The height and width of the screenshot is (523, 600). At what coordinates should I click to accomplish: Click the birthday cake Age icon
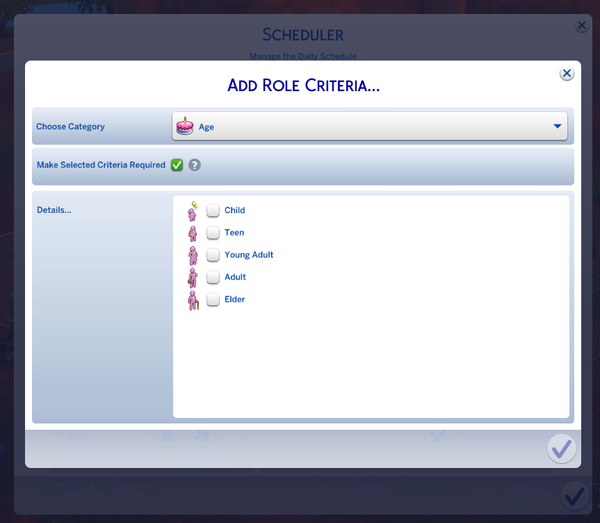tap(184, 127)
